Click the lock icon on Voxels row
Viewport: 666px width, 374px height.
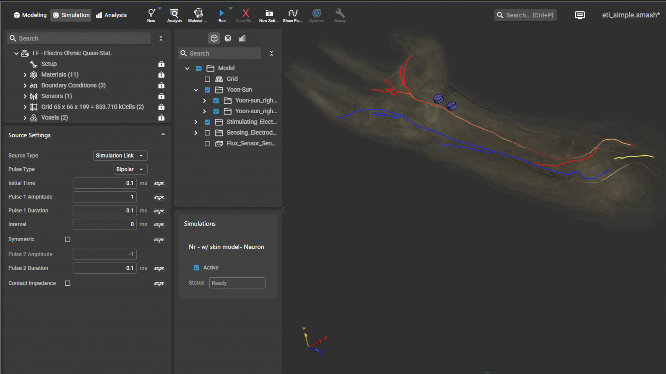pos(161,118)
